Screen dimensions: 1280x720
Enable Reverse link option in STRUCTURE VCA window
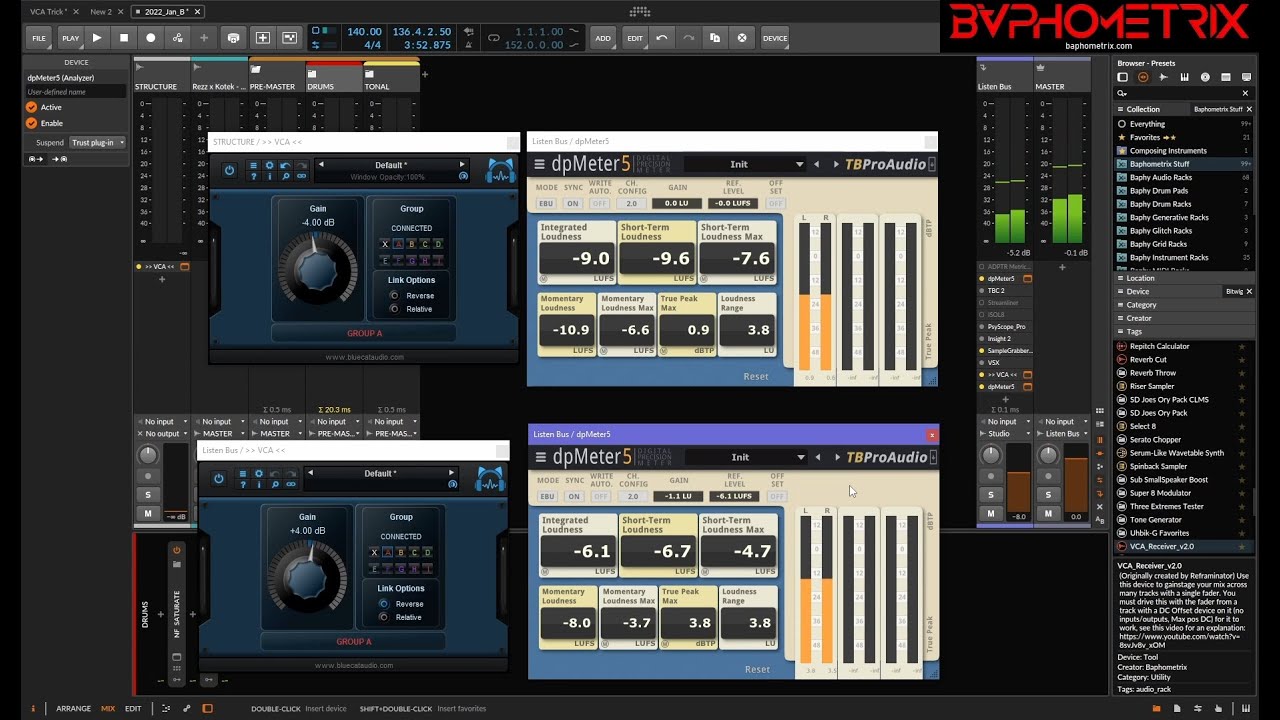tap(394, 296)
